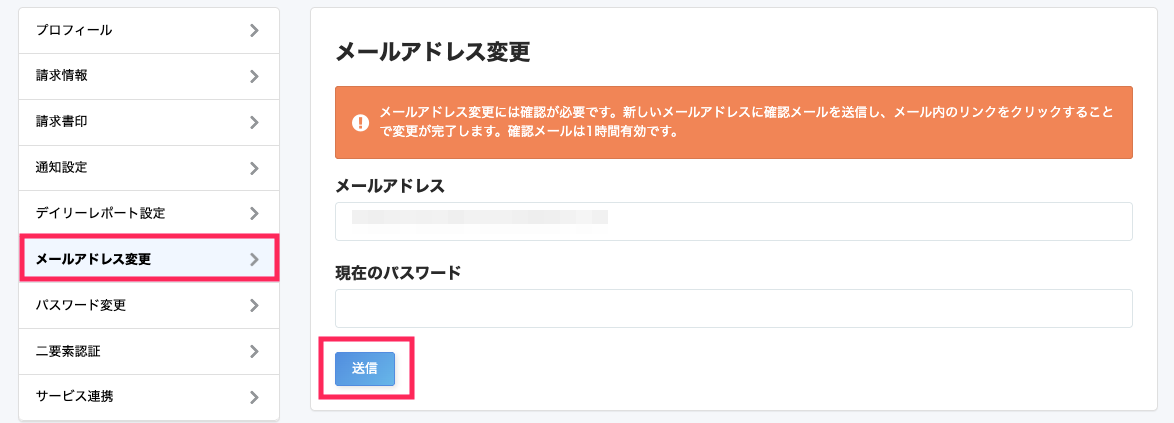Open サービス連携 settings
1174x423 pixels.
(x=149, y=397)
